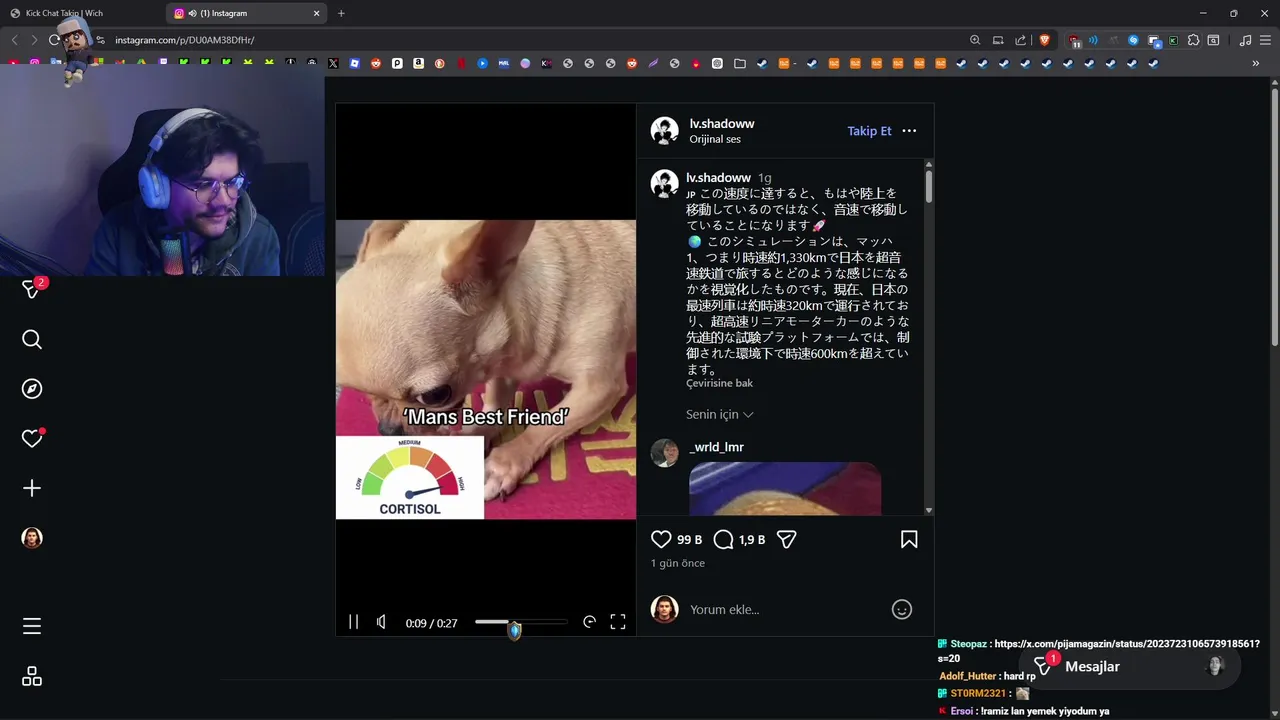
Task: Open the emoji picker in the comment box
Action: (x=902, y=609)
